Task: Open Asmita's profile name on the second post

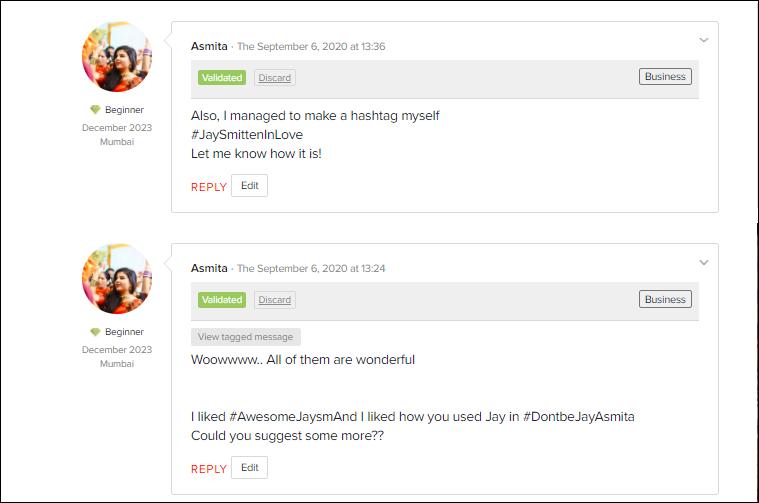Action: pos(209,268)
